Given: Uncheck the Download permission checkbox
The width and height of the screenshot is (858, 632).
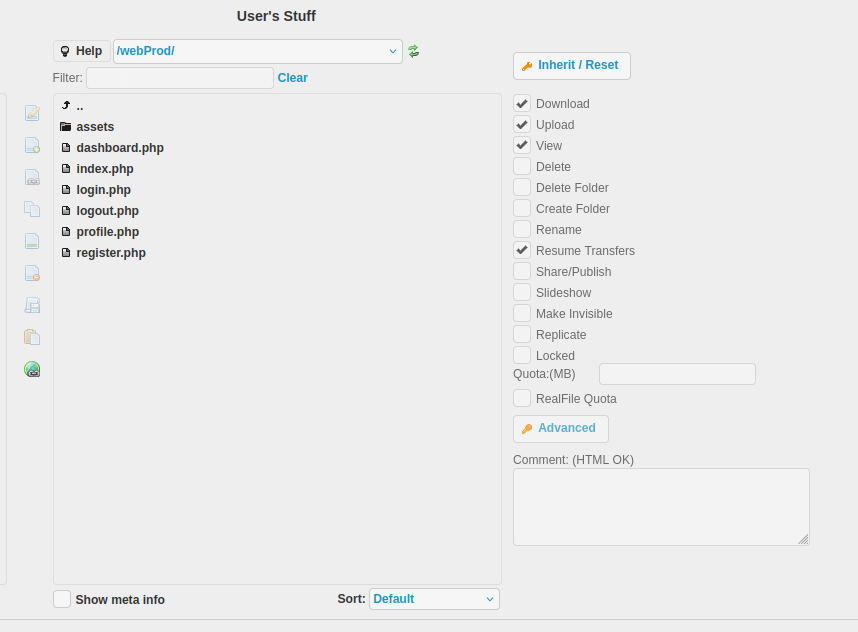Looking at the screenshot, I should pos(522,103).
